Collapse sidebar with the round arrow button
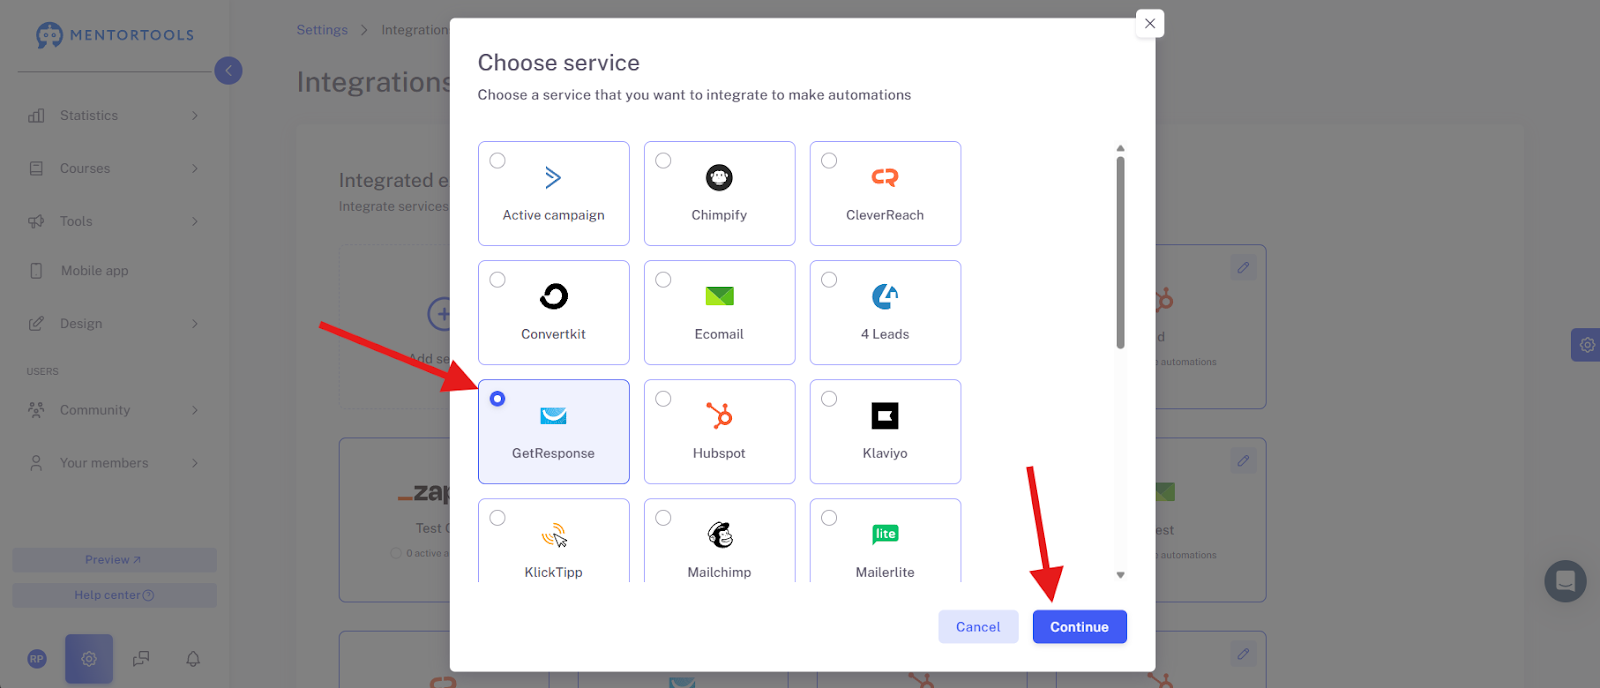The width and height of the screenshot is (1600, 688). pyautogui.click(x=228, y=70)
